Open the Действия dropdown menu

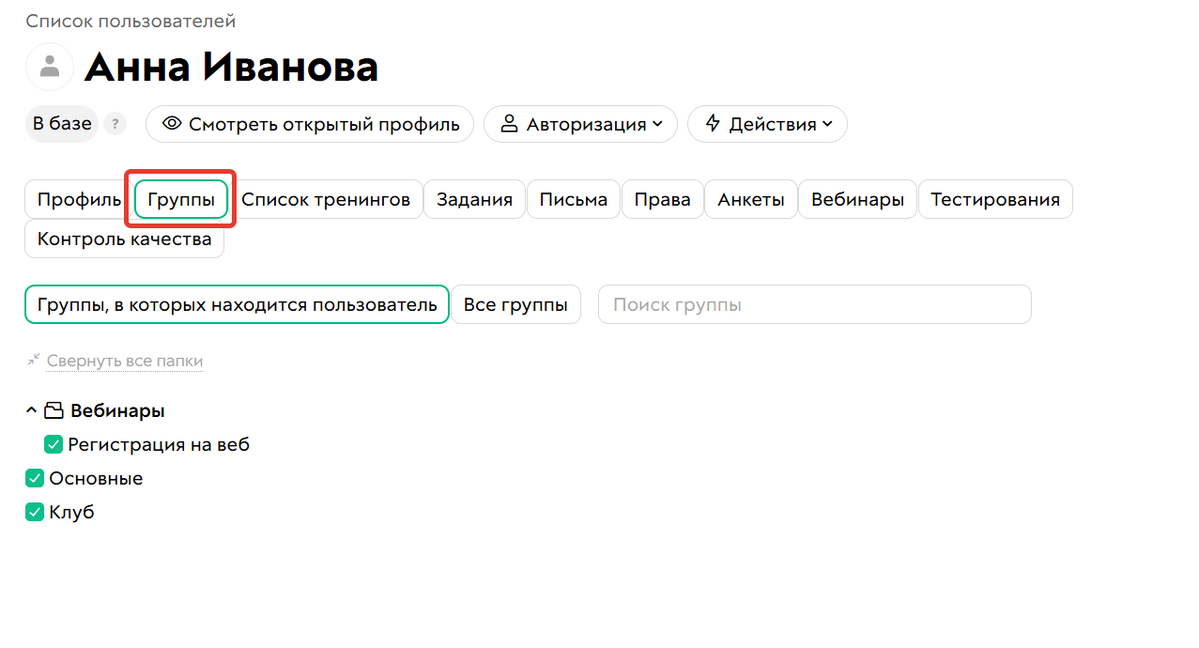(767, 124)
